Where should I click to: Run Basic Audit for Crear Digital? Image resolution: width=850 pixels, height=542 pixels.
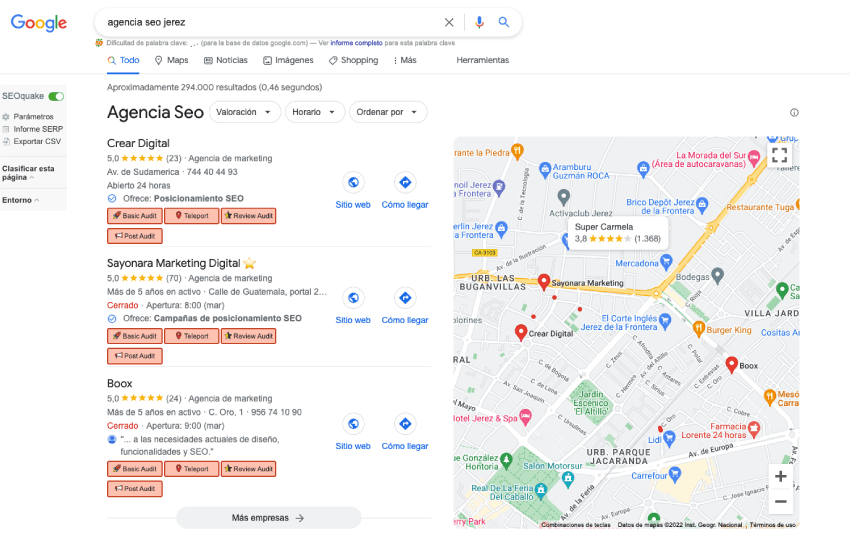134,216
